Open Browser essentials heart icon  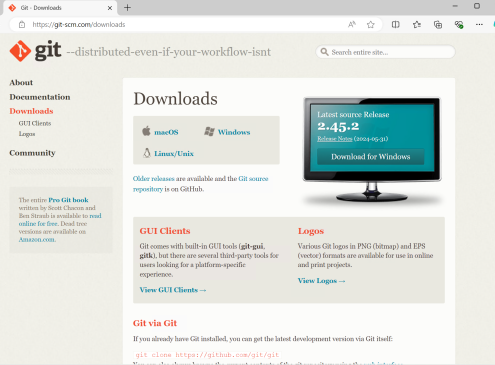point(459,24)
